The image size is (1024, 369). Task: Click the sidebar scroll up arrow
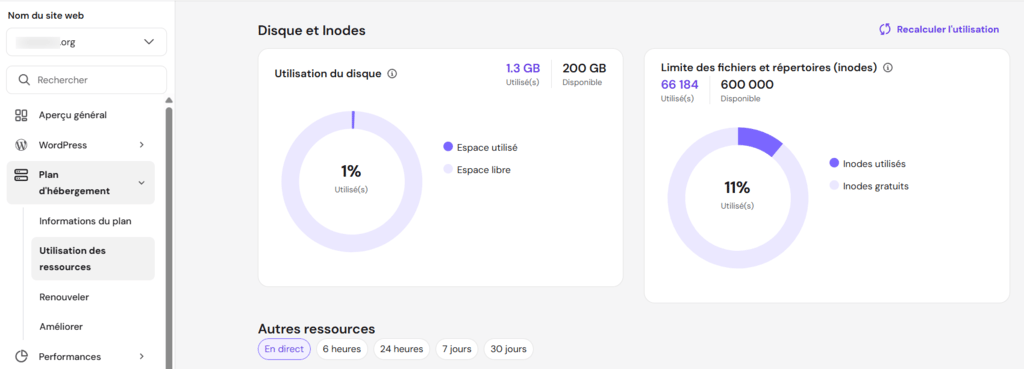coord(168,101)
